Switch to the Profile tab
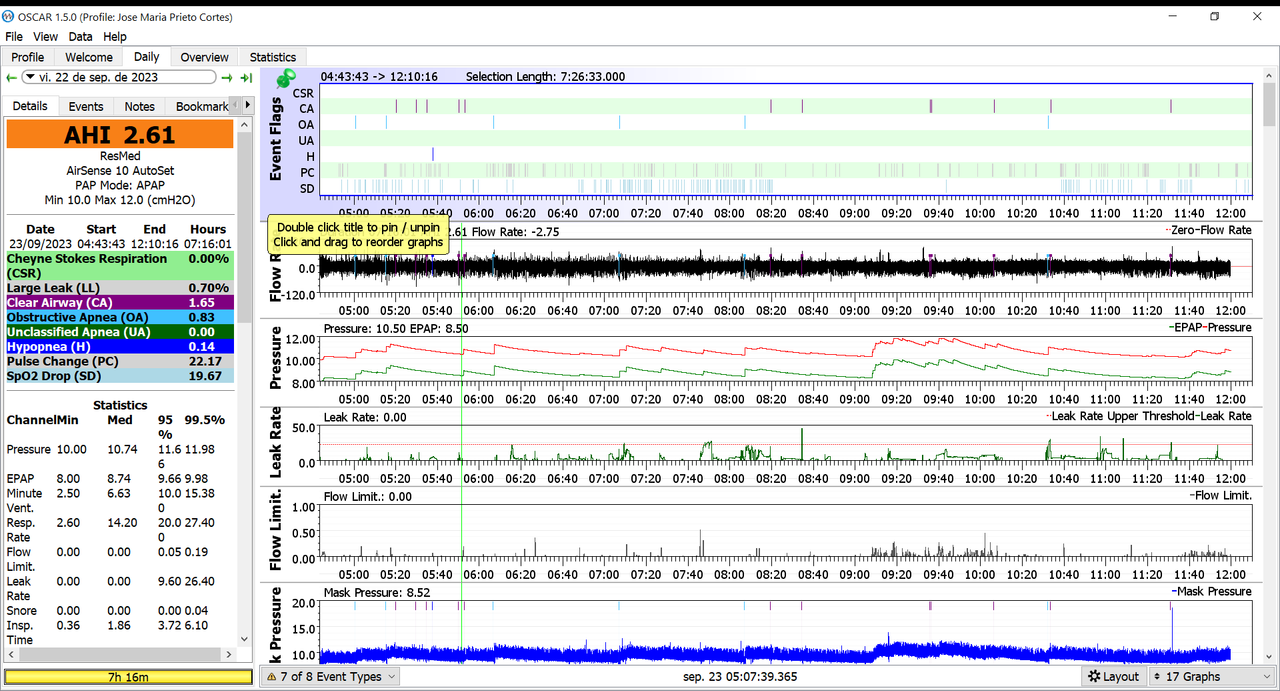Image resolution: width=1280 pixels, height=691 pixels. 28,57
